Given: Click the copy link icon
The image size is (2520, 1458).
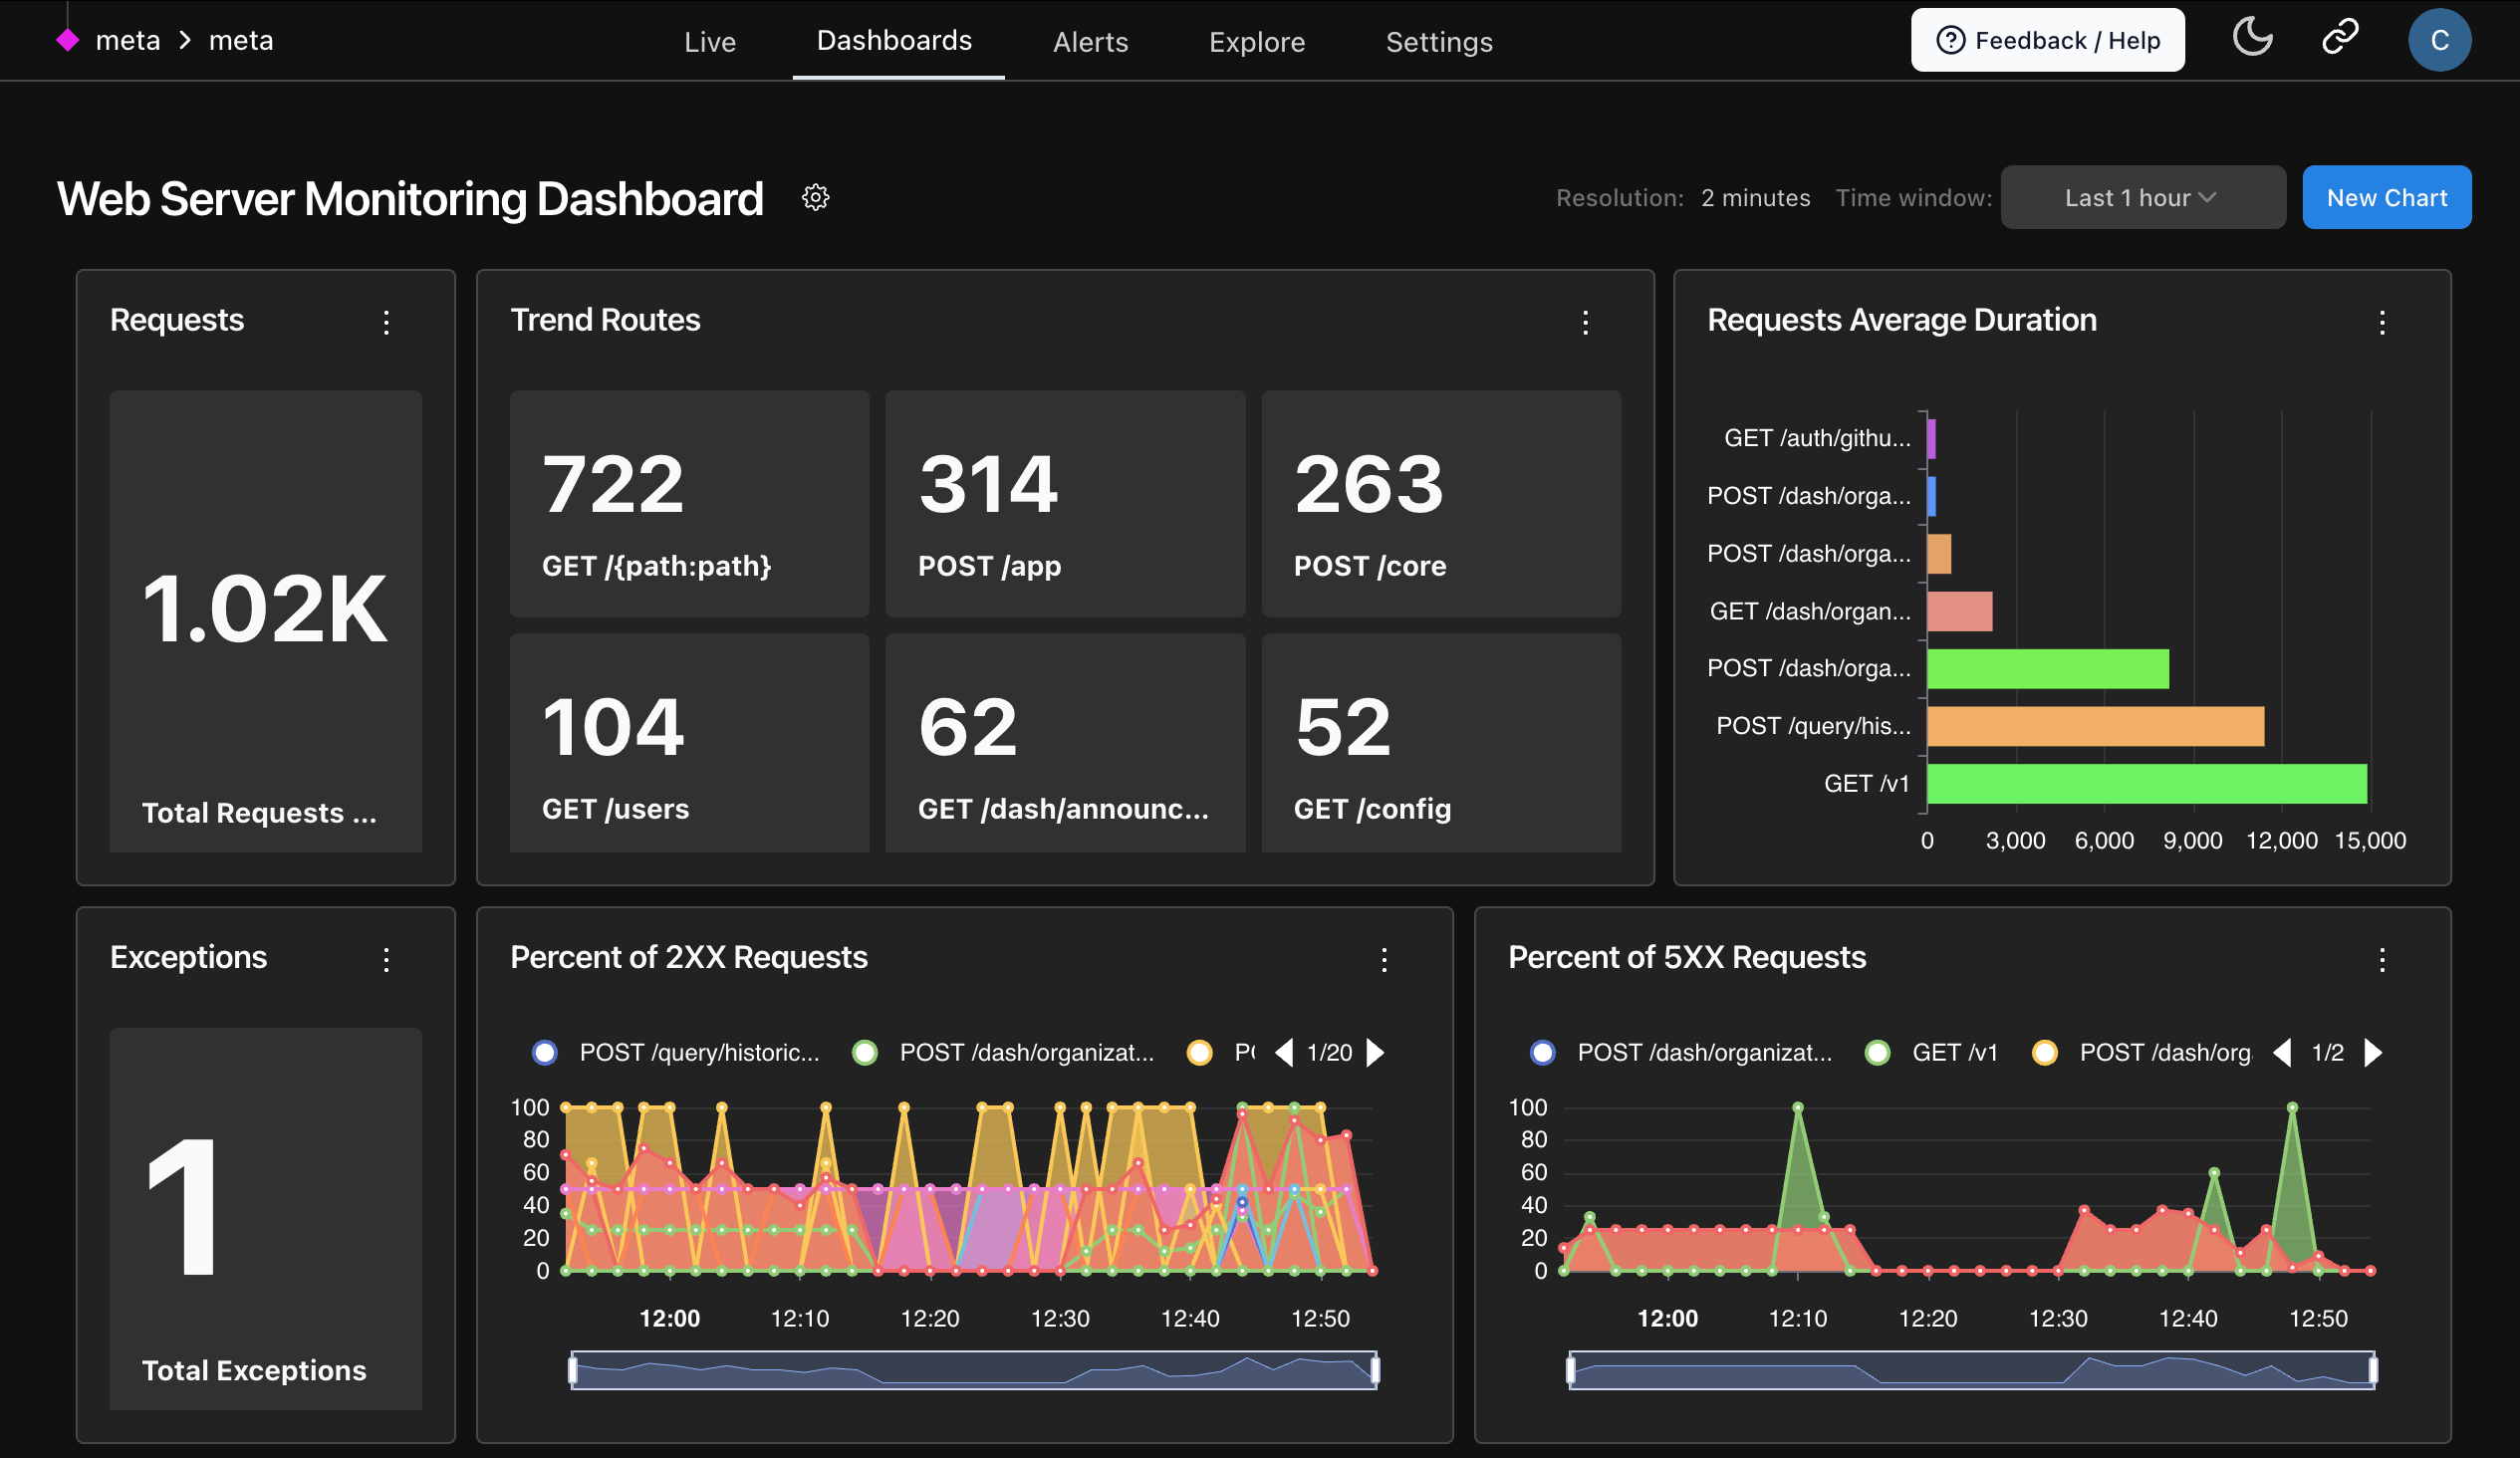Looking at the screenshot, I should point(2339,39).
